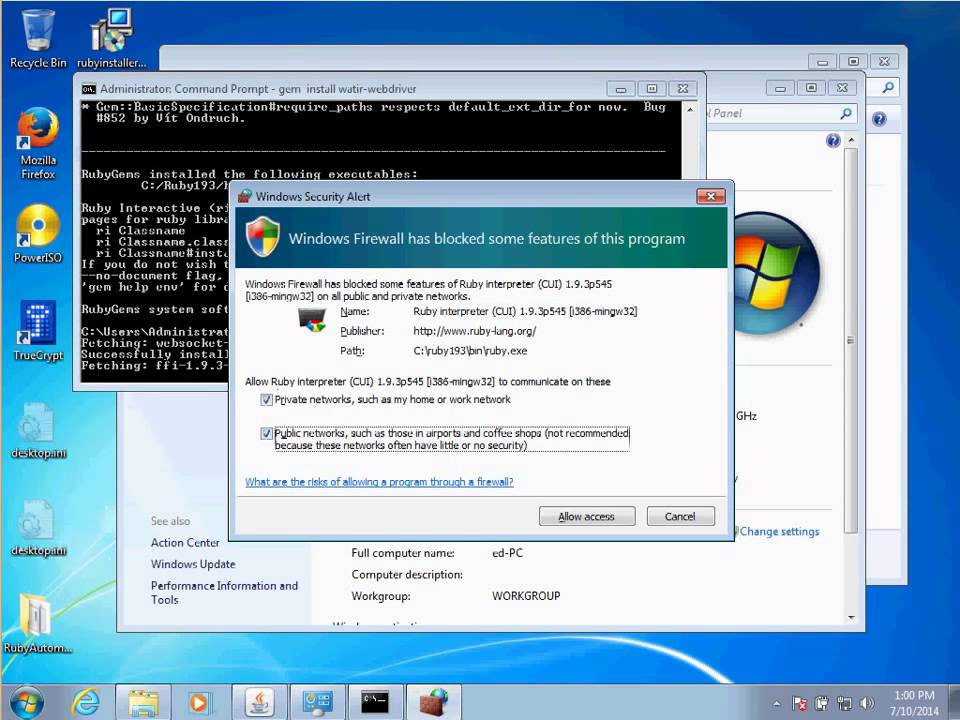Click the C:\ruby193\bin\ruby.exe path text
Viewport: 960px width, 720px height.
[470, 351]
